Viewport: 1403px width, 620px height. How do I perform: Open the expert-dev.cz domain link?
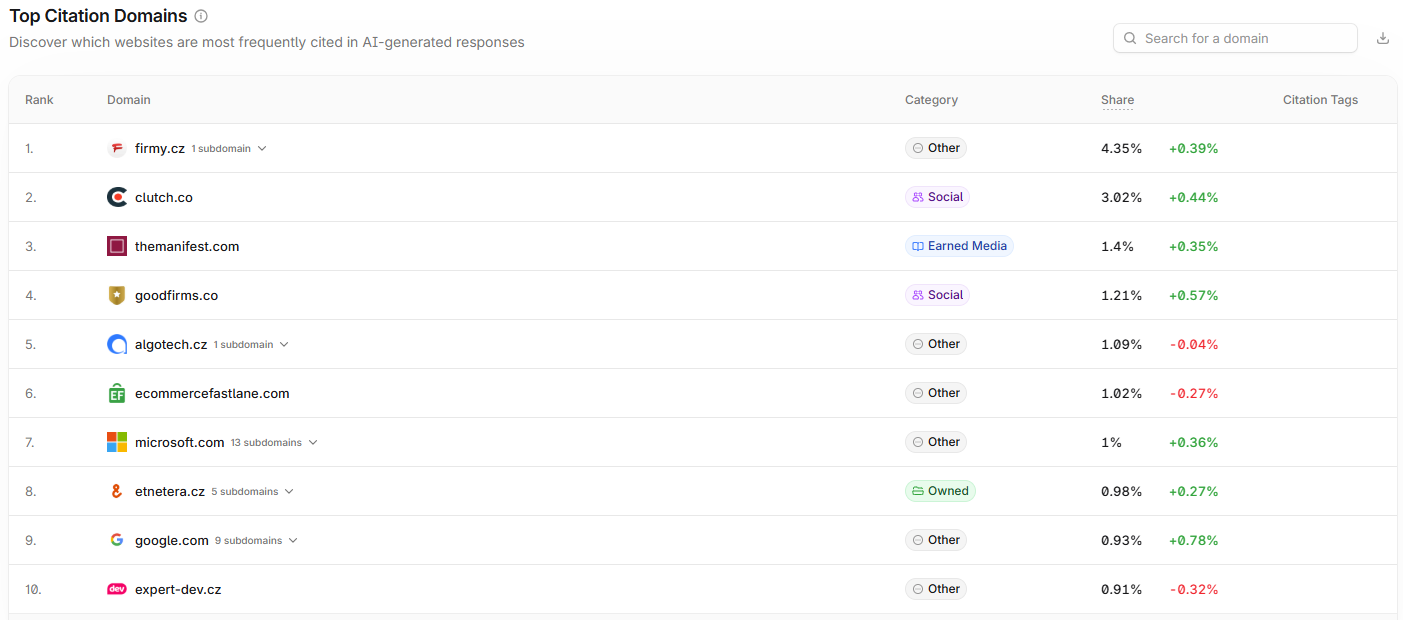(x=178, y=589)
